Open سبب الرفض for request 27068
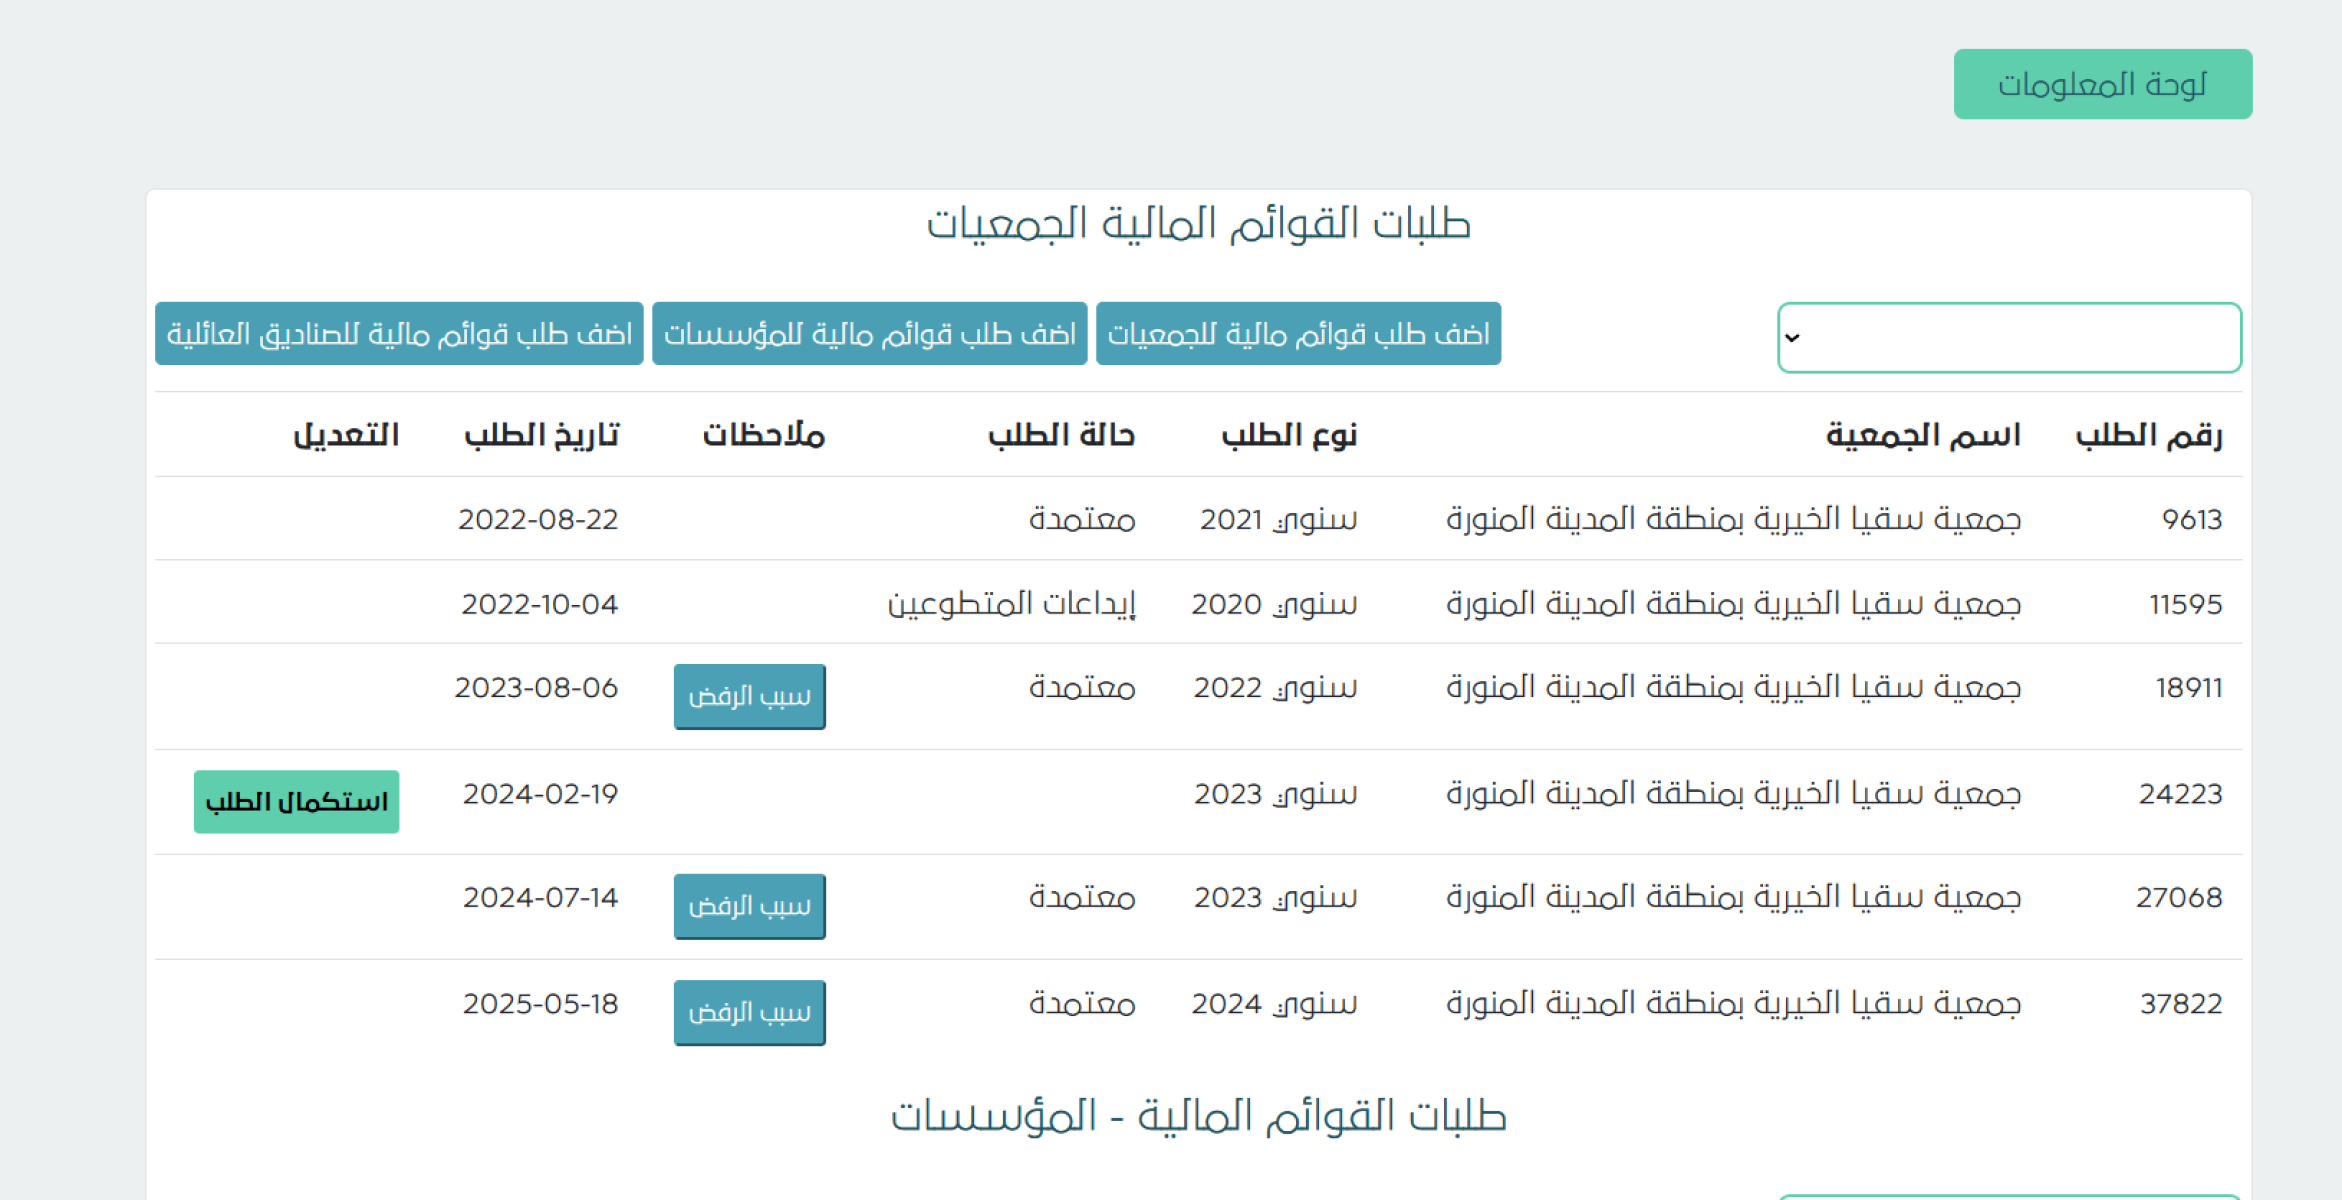The height and width of the screenshot is (1200, 2342). [x=749, y=906]
